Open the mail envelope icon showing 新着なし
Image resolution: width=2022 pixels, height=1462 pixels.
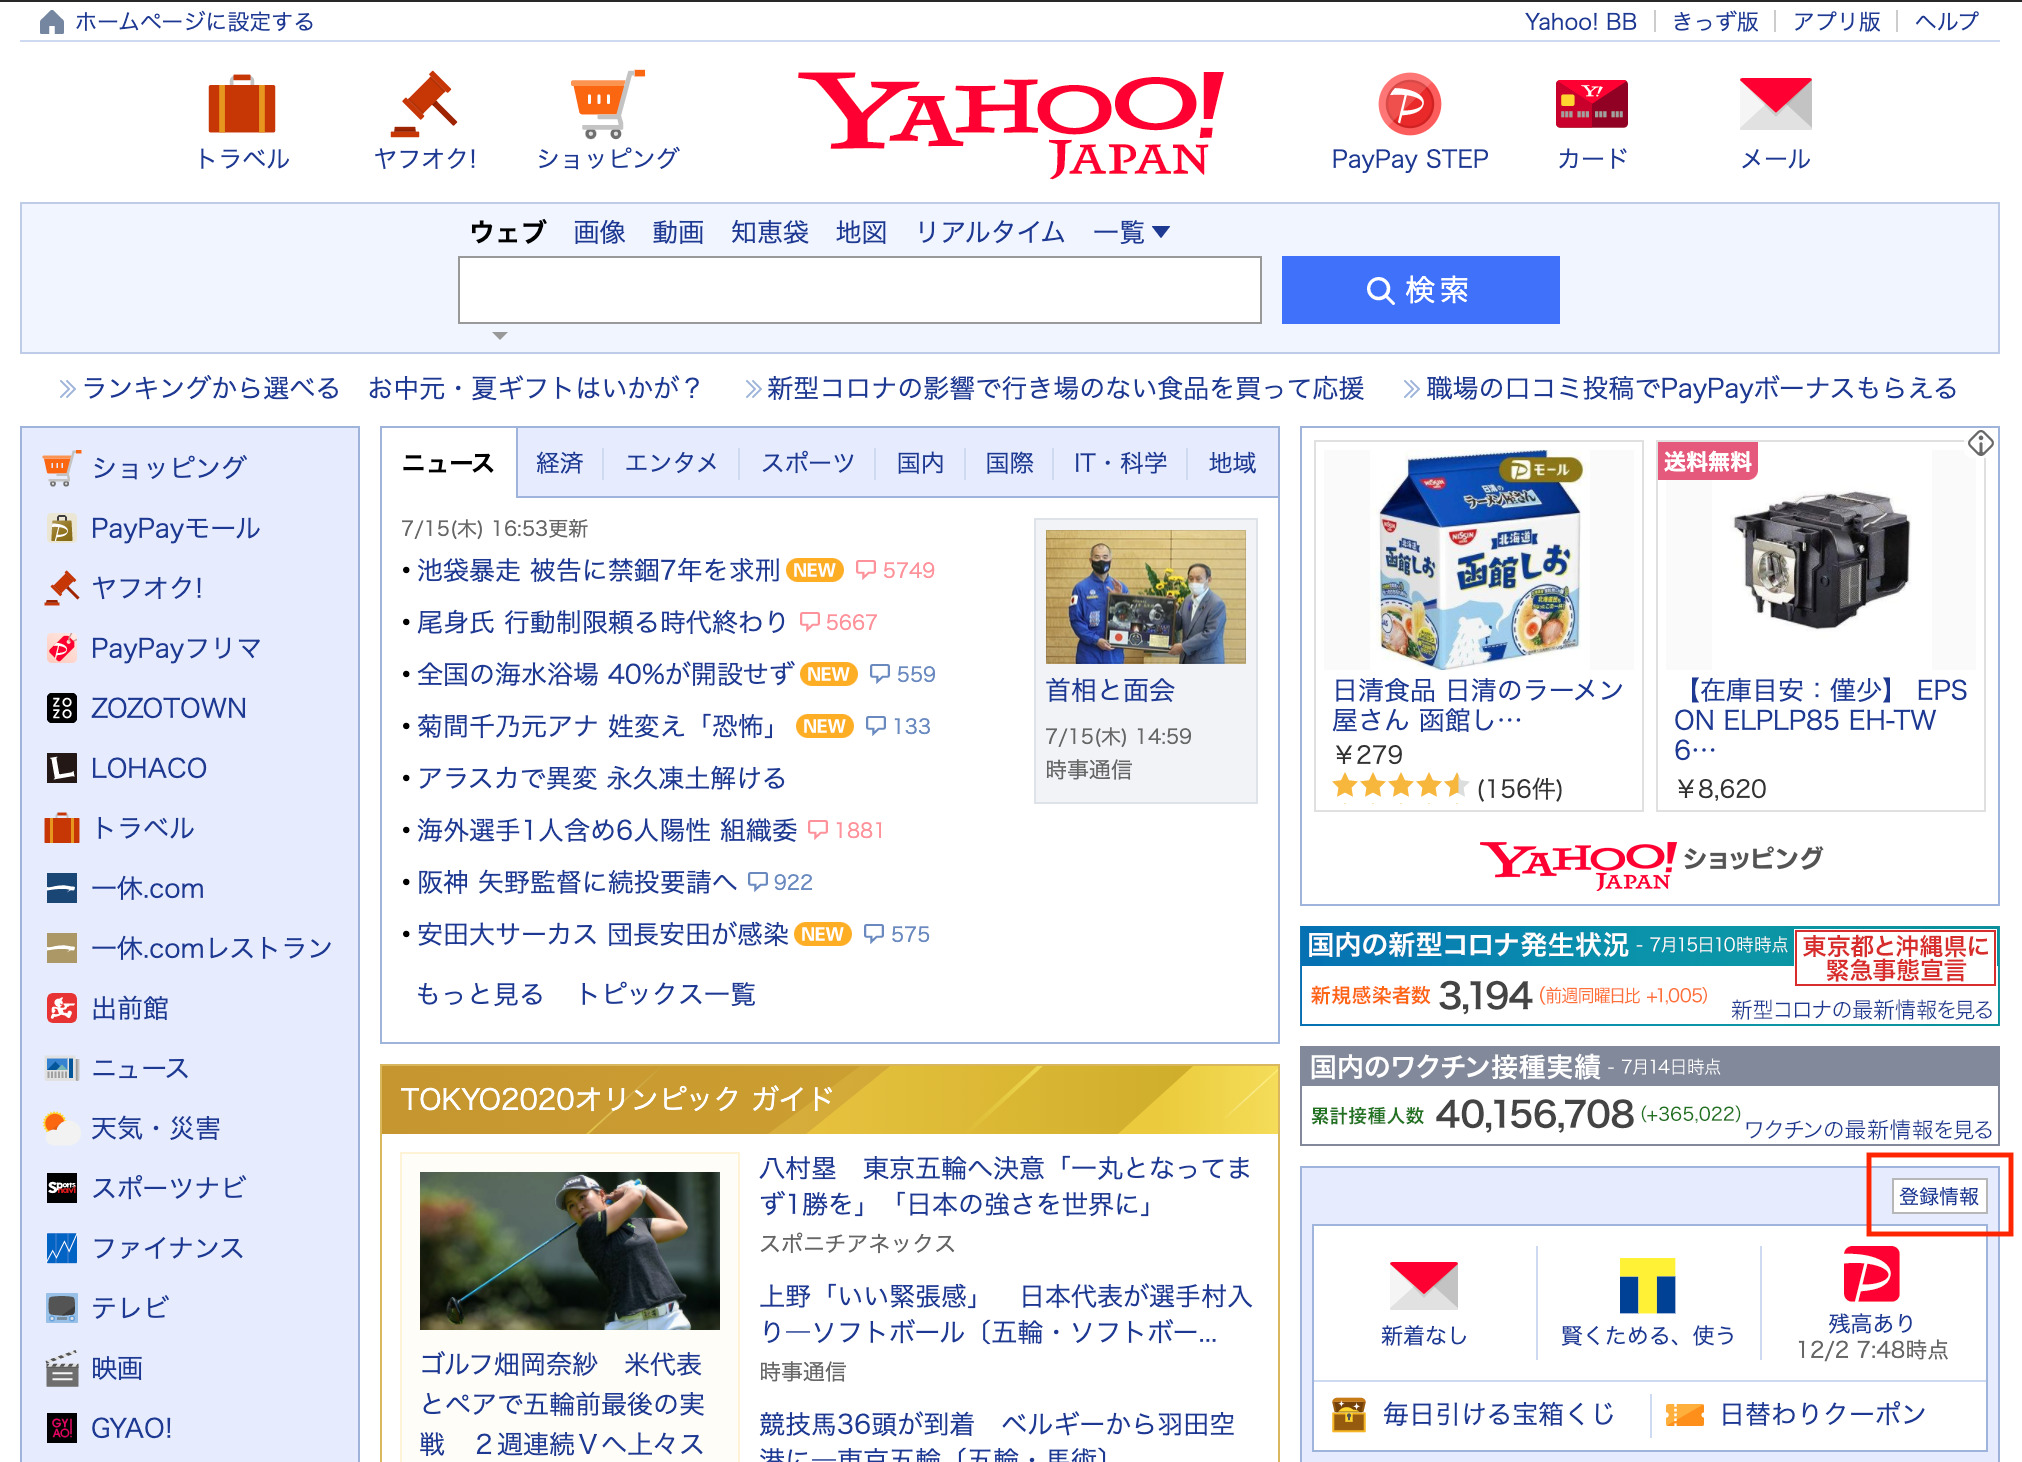coord(1423,1285)
